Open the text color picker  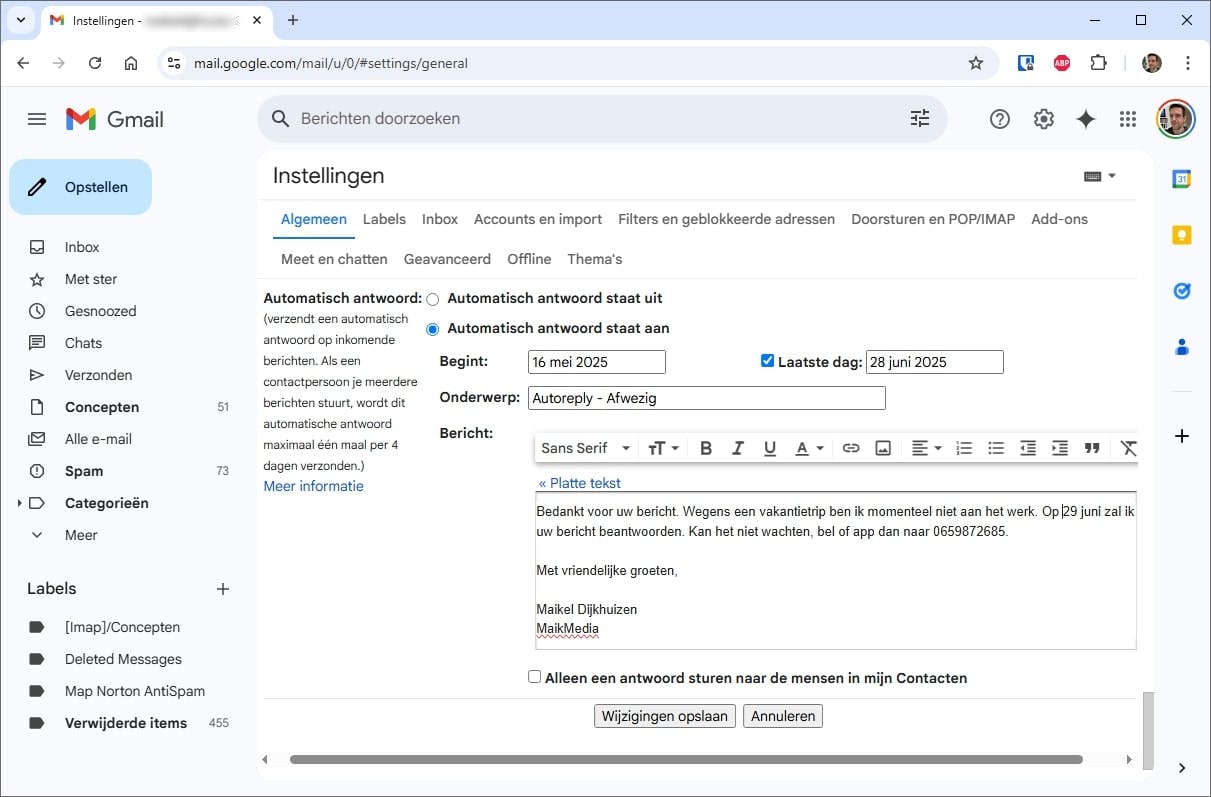(x=808, y=449)
